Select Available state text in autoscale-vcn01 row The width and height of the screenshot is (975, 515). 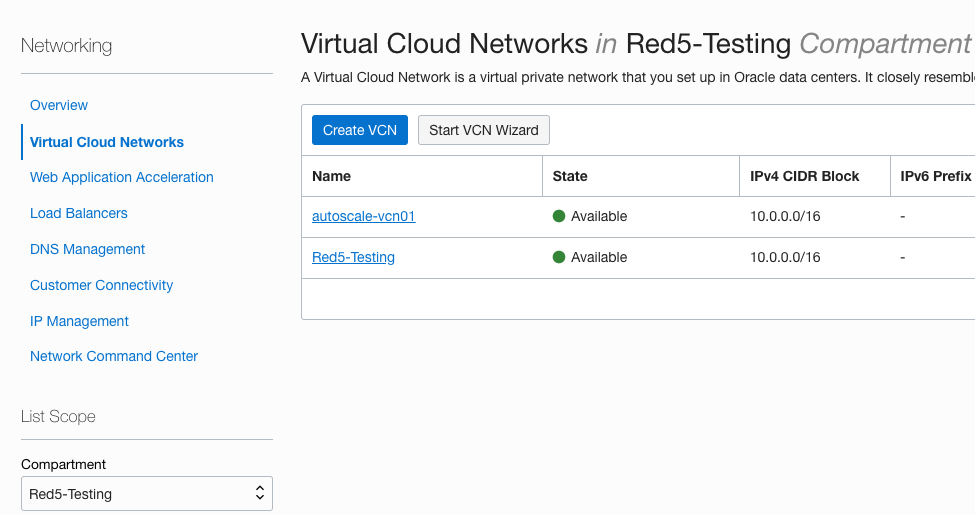pos(599,216)
